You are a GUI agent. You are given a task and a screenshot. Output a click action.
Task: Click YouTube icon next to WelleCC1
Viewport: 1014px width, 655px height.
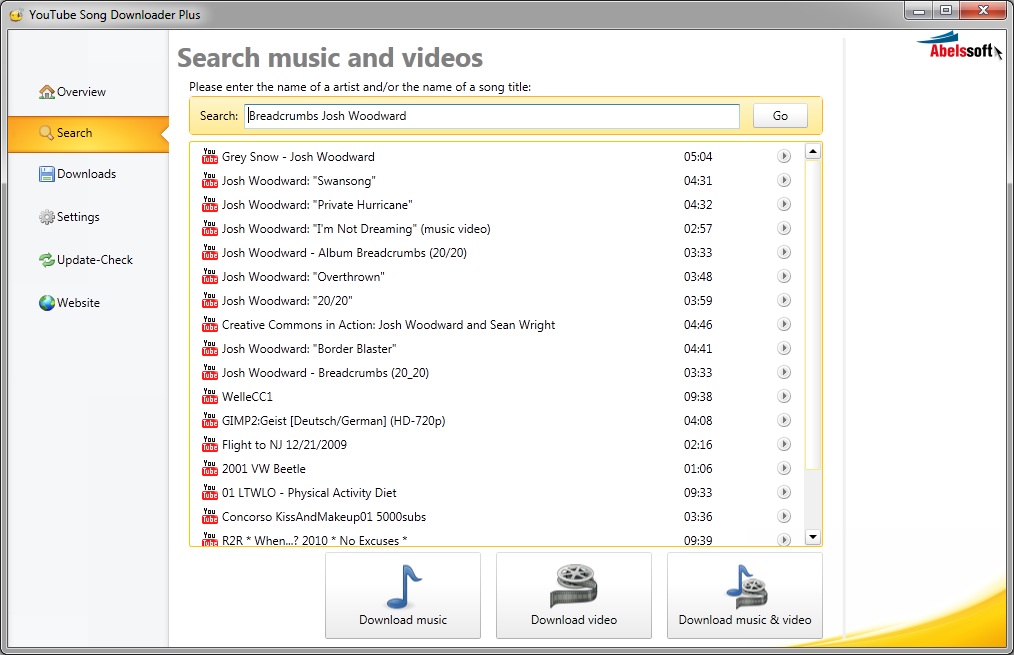click(x=210, y=396)
